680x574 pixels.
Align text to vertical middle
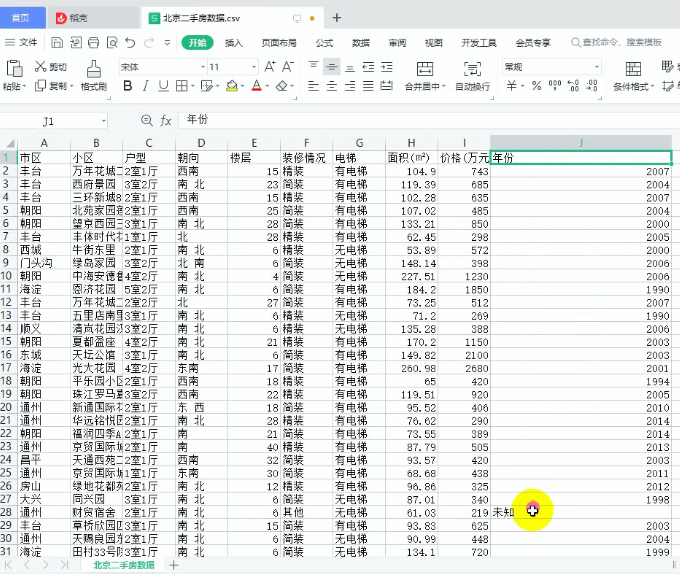point(332,67)
